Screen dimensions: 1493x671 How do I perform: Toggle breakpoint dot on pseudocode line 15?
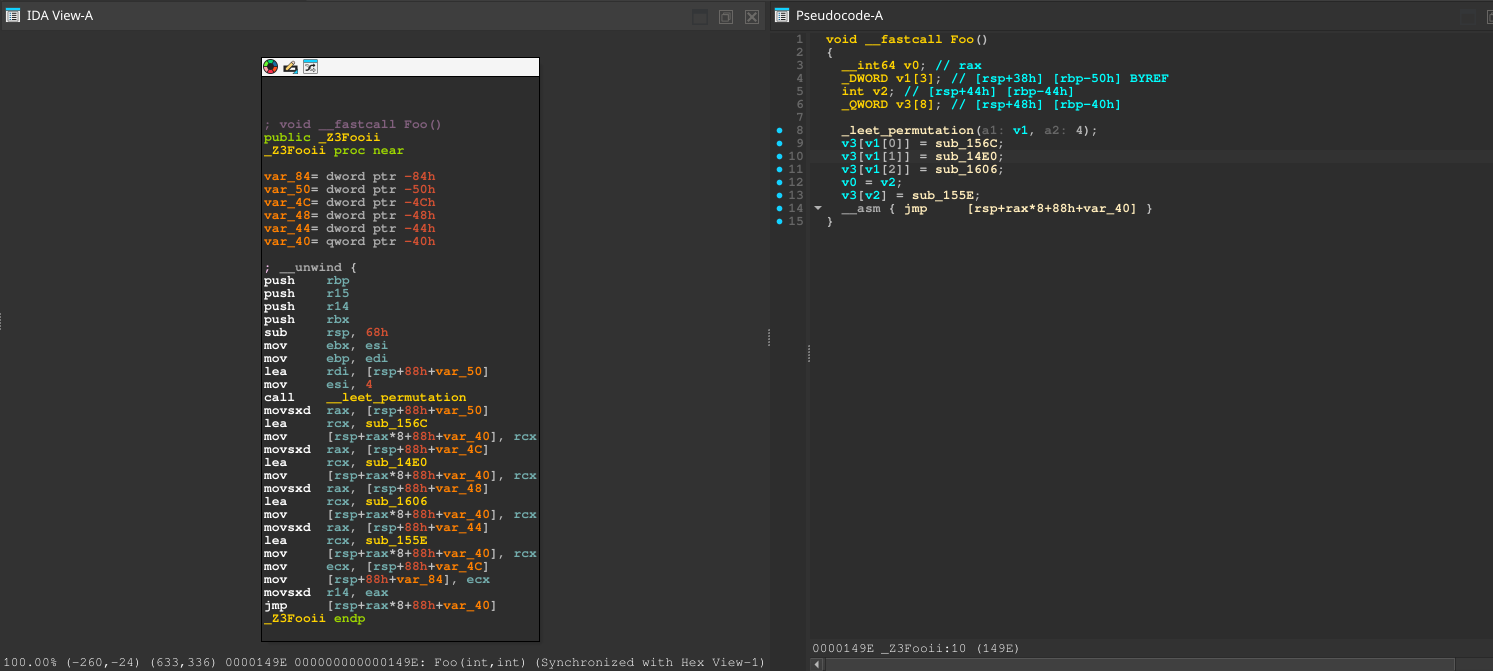(x=780, y=221)
